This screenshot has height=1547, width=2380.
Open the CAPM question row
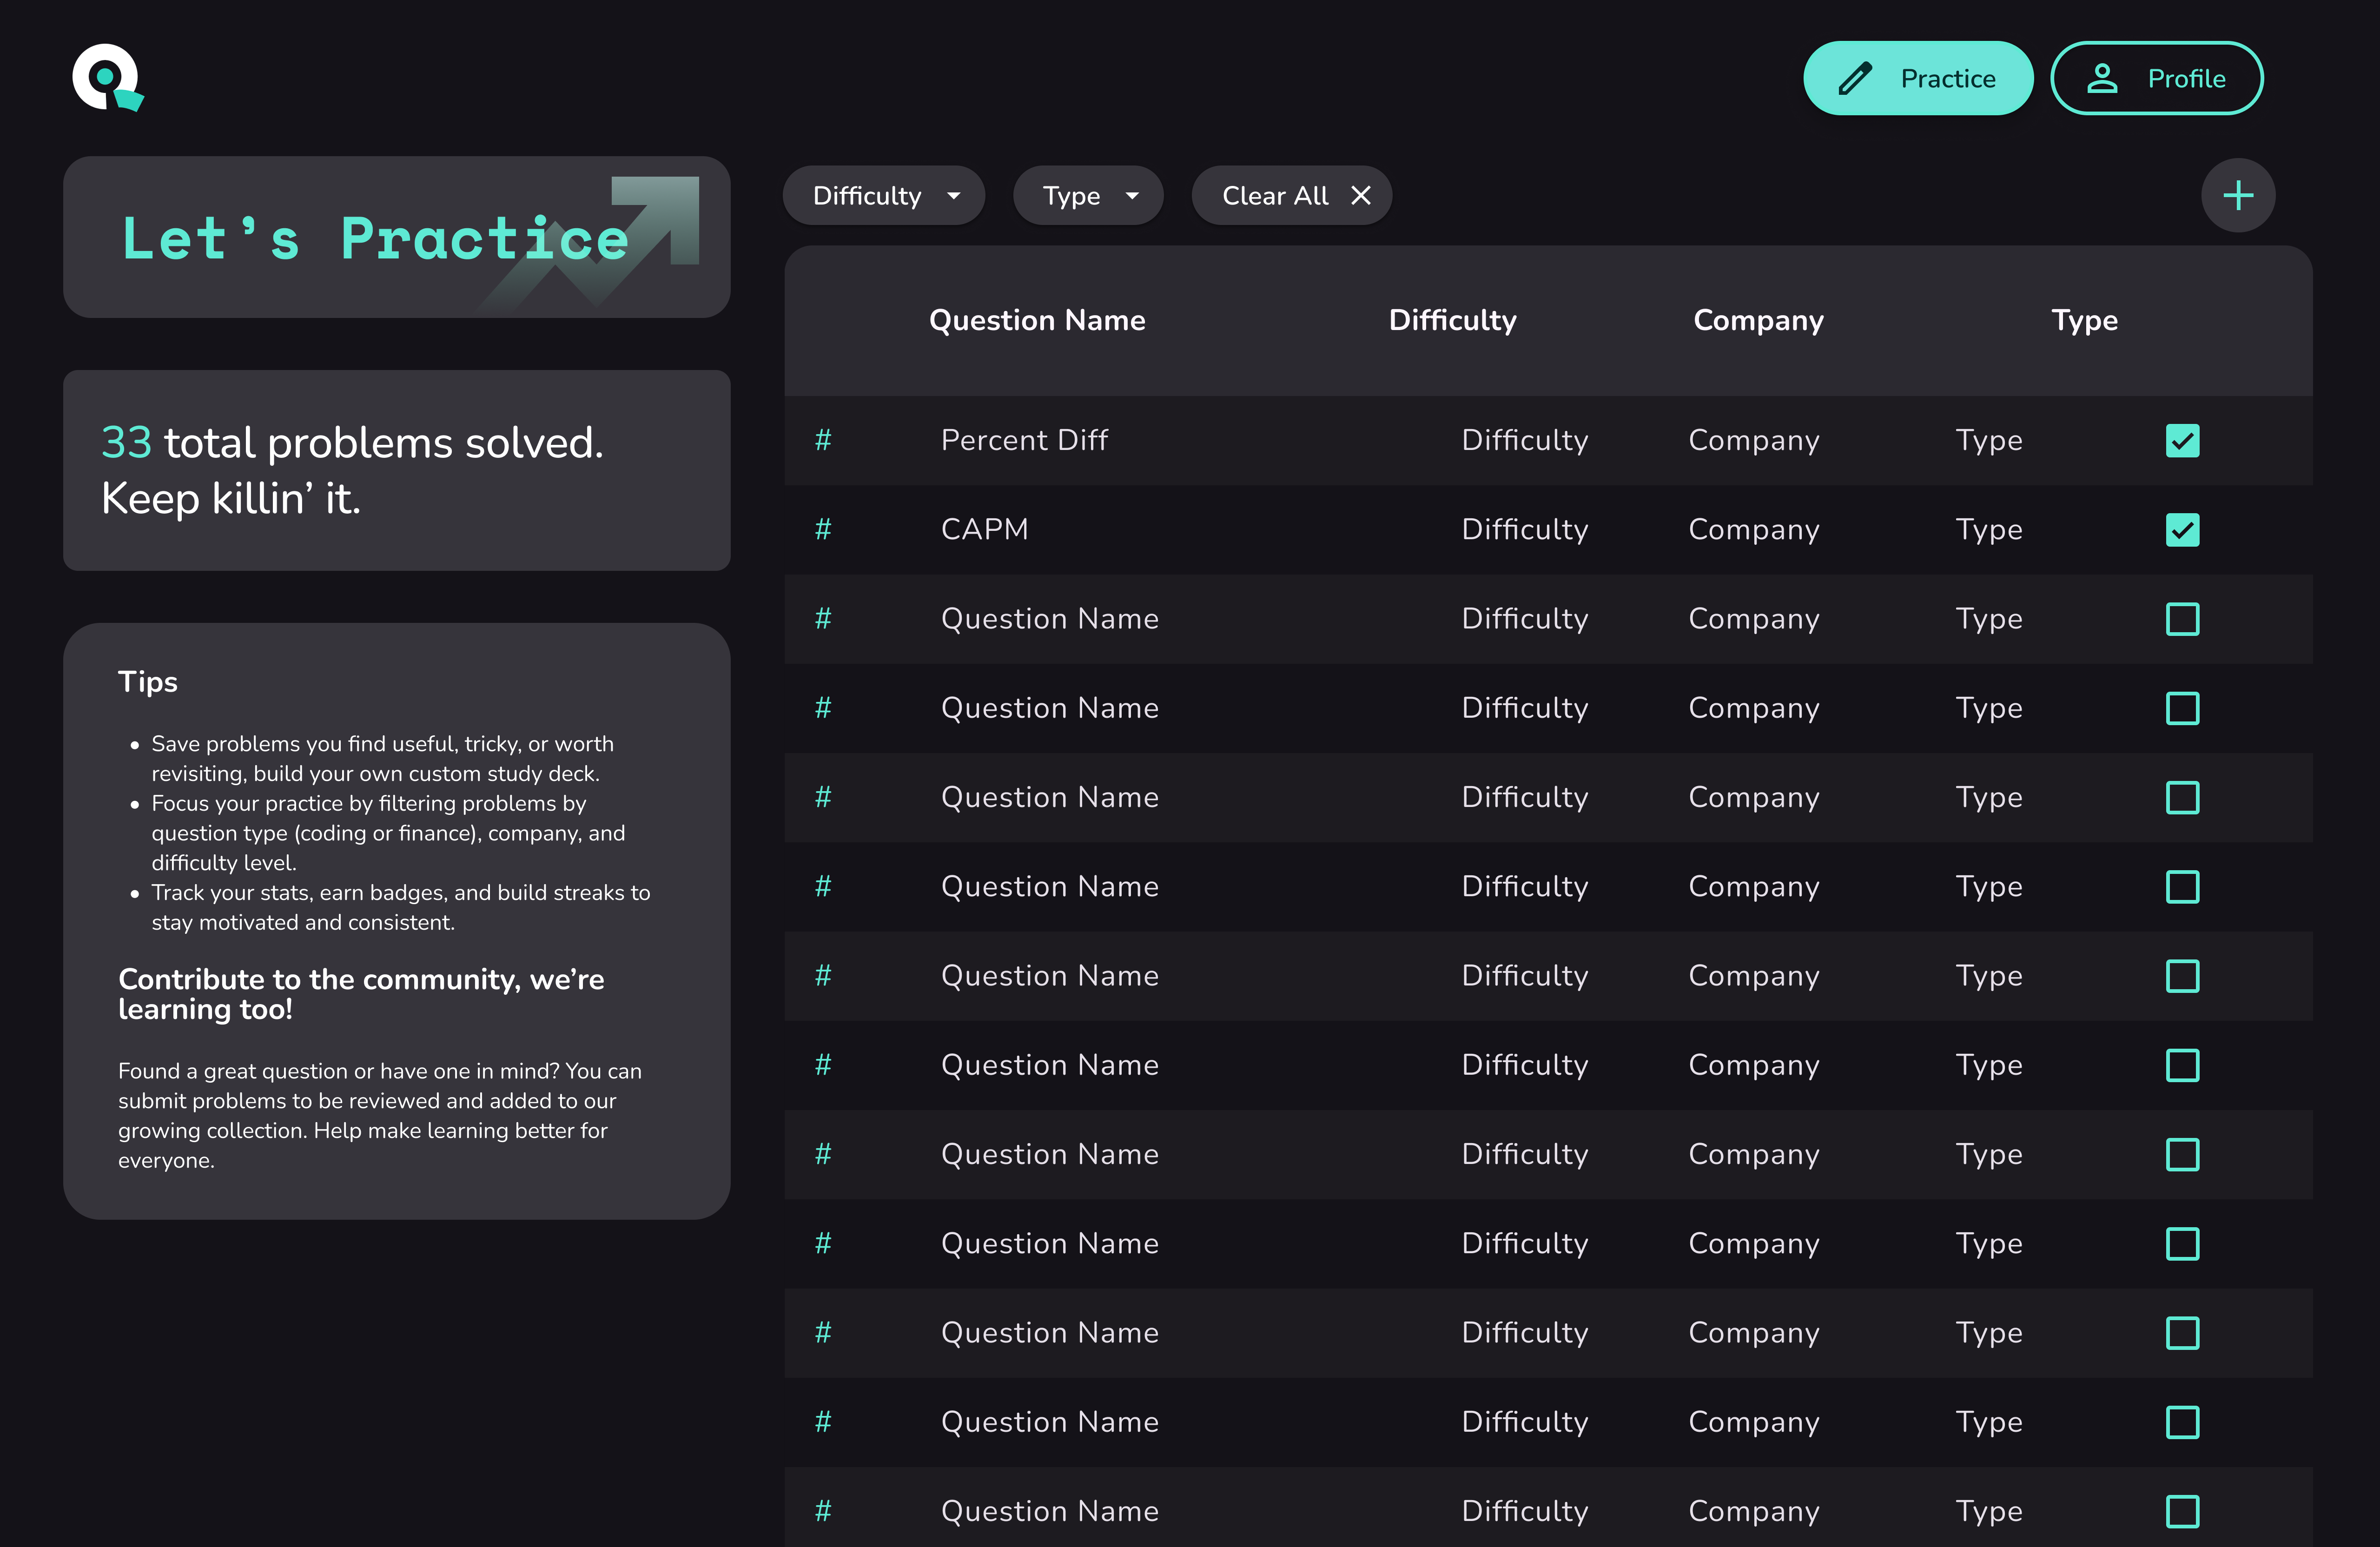(x=985, y=529)
